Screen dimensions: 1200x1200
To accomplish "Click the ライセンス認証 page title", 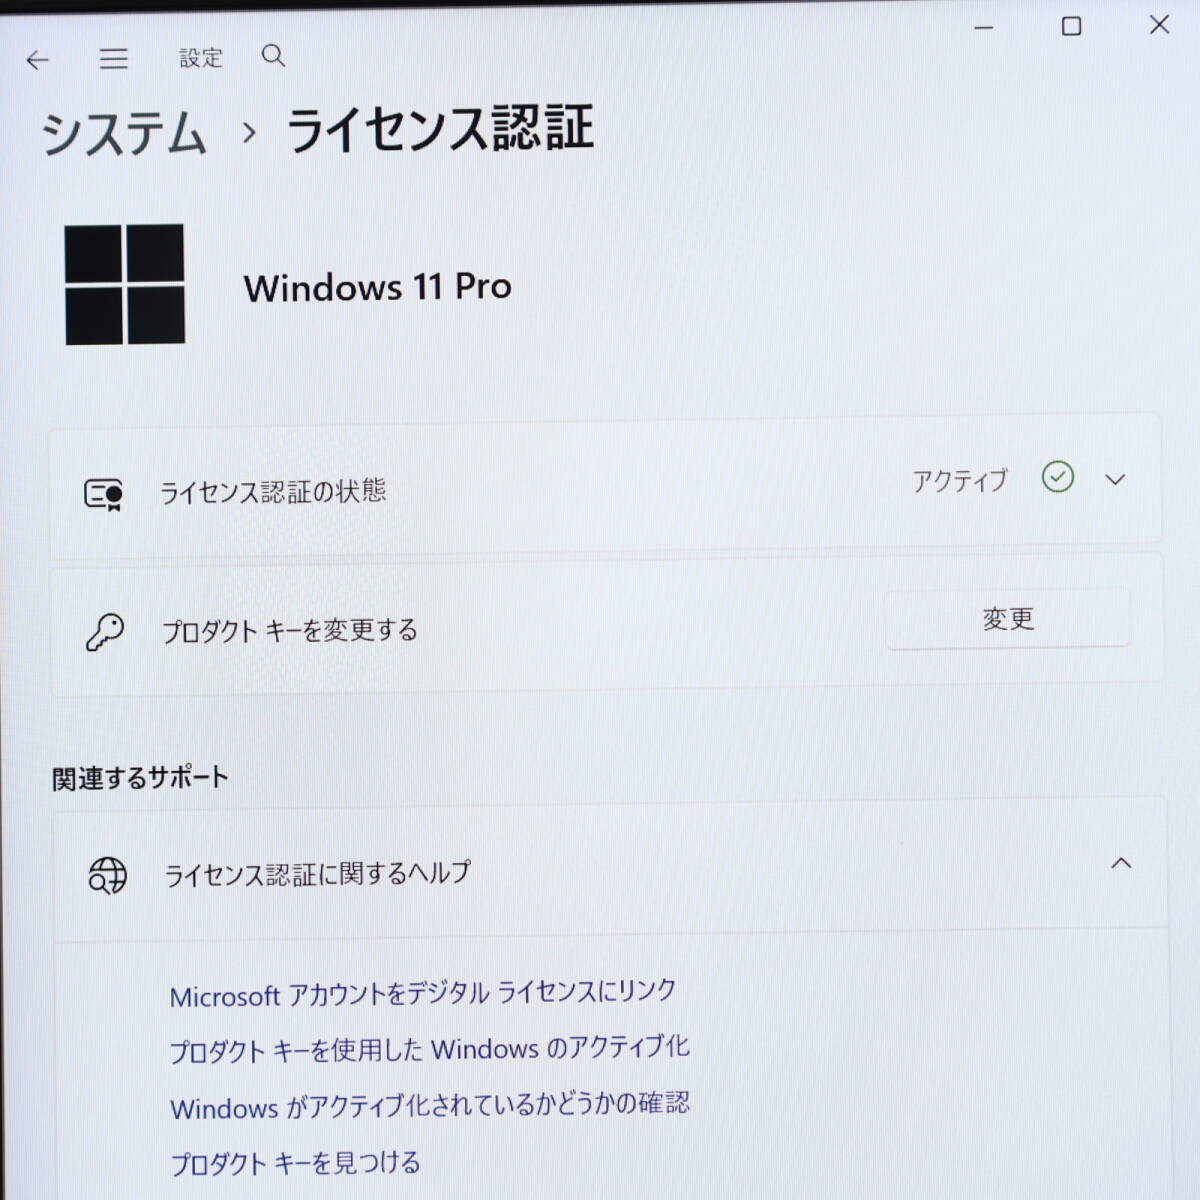I will pos(441,130).
